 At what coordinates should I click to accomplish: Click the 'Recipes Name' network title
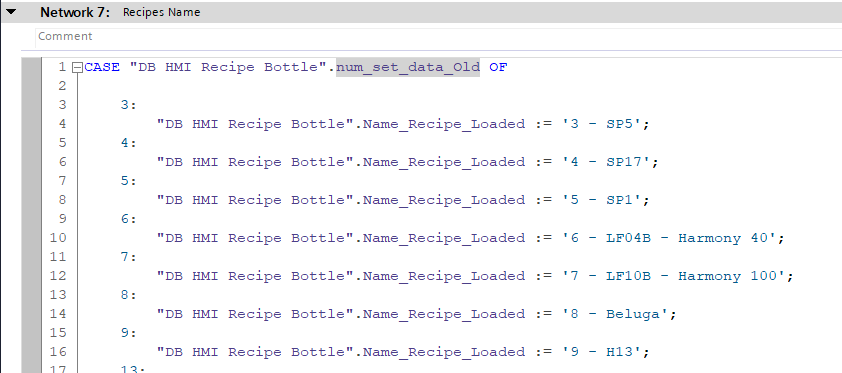tap(162, 12)
